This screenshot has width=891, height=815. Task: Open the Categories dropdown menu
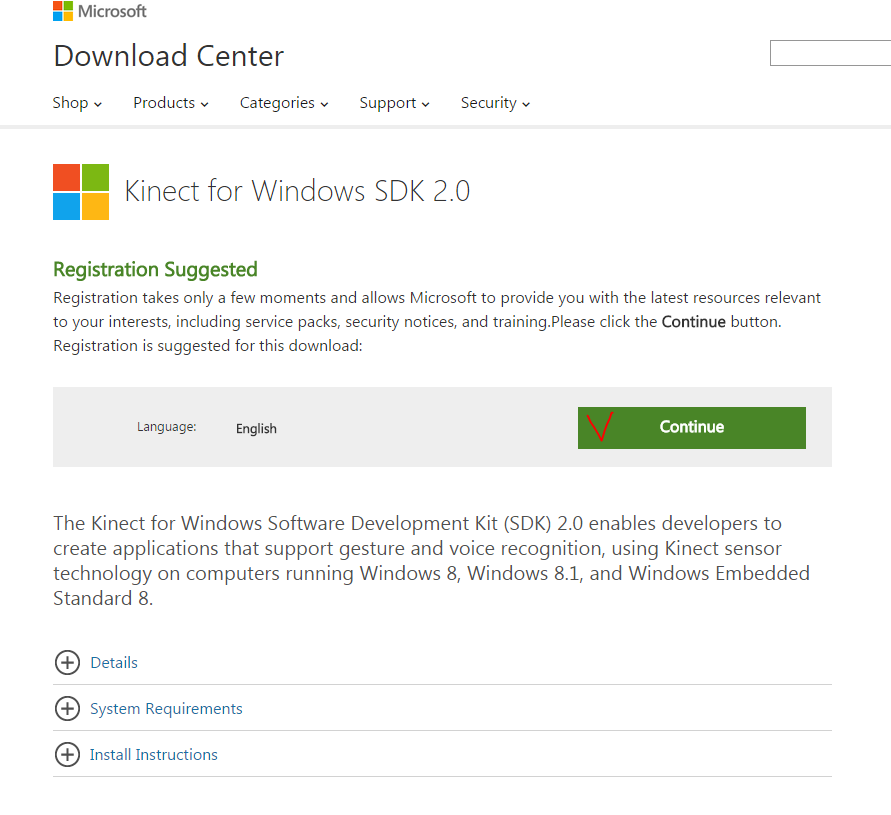coord(284,103)
